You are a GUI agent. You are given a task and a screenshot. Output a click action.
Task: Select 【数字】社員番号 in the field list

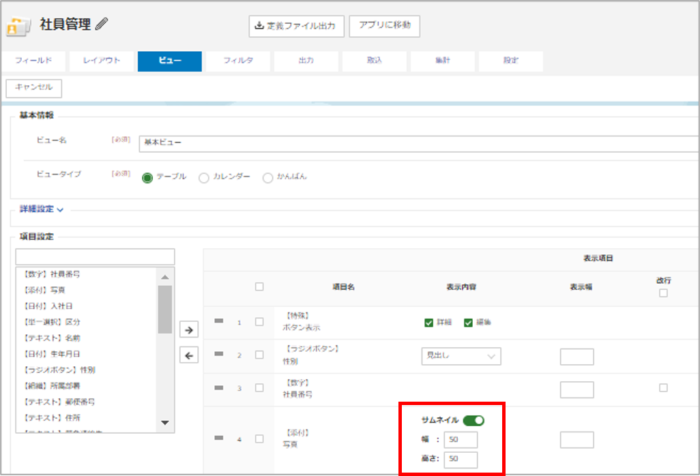(86, 274)
